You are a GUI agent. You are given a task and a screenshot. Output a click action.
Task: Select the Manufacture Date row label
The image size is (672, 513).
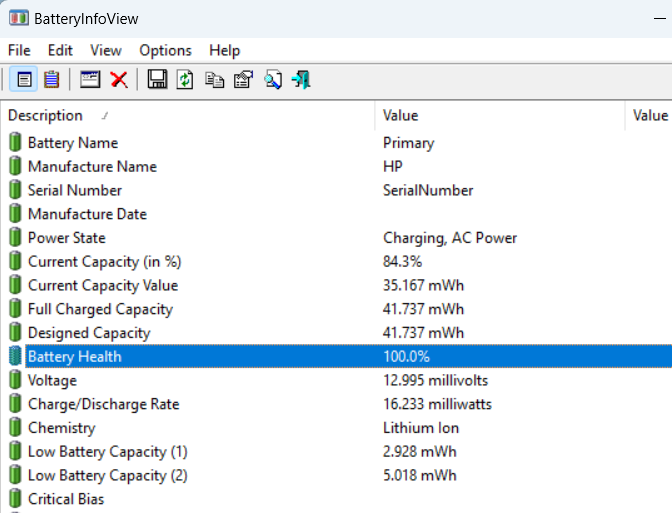point(87,214)
